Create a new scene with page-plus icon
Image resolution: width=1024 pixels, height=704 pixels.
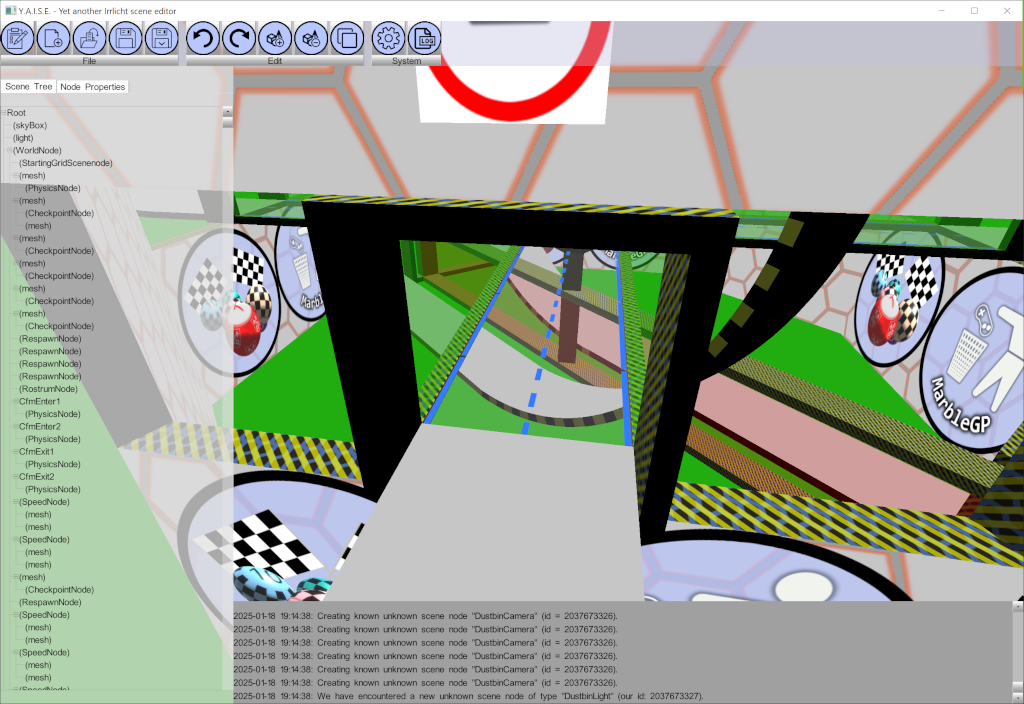click(53, 39)
